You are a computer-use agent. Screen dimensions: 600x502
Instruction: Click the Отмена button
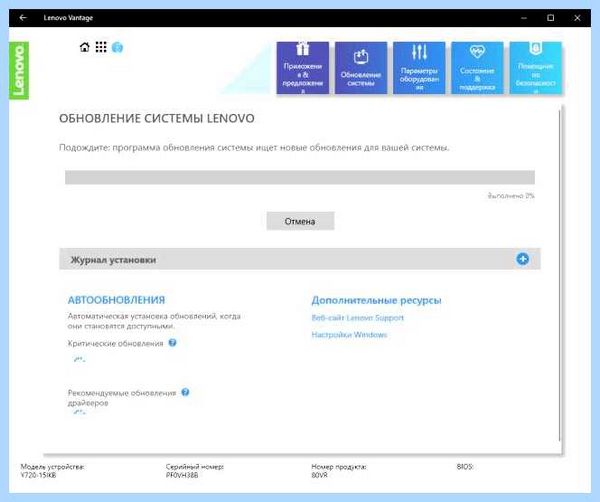(x=300, y=221)
